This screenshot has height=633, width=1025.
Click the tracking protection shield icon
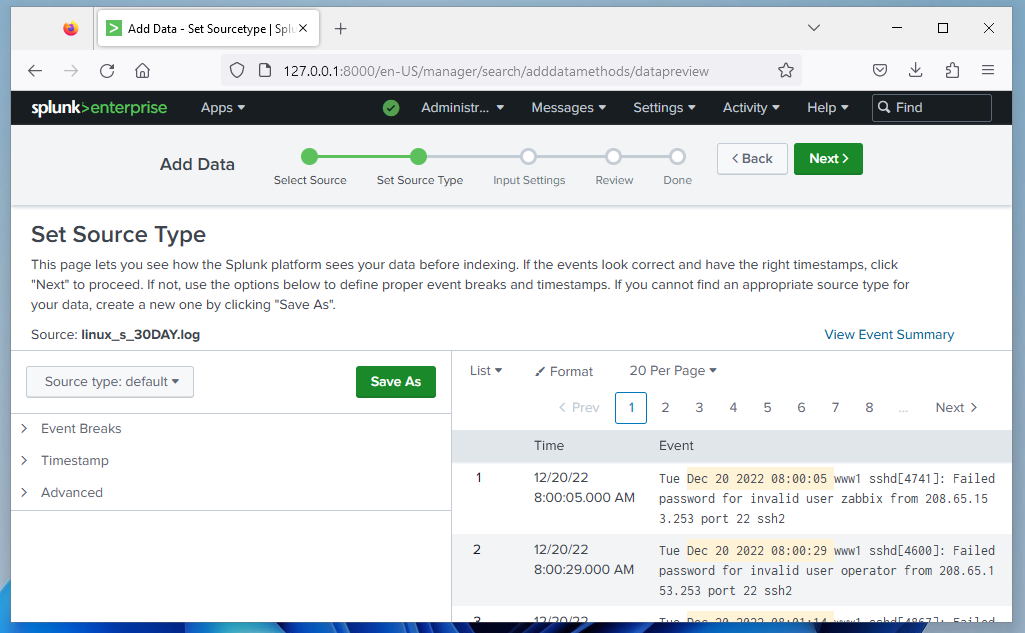(237, 71)
